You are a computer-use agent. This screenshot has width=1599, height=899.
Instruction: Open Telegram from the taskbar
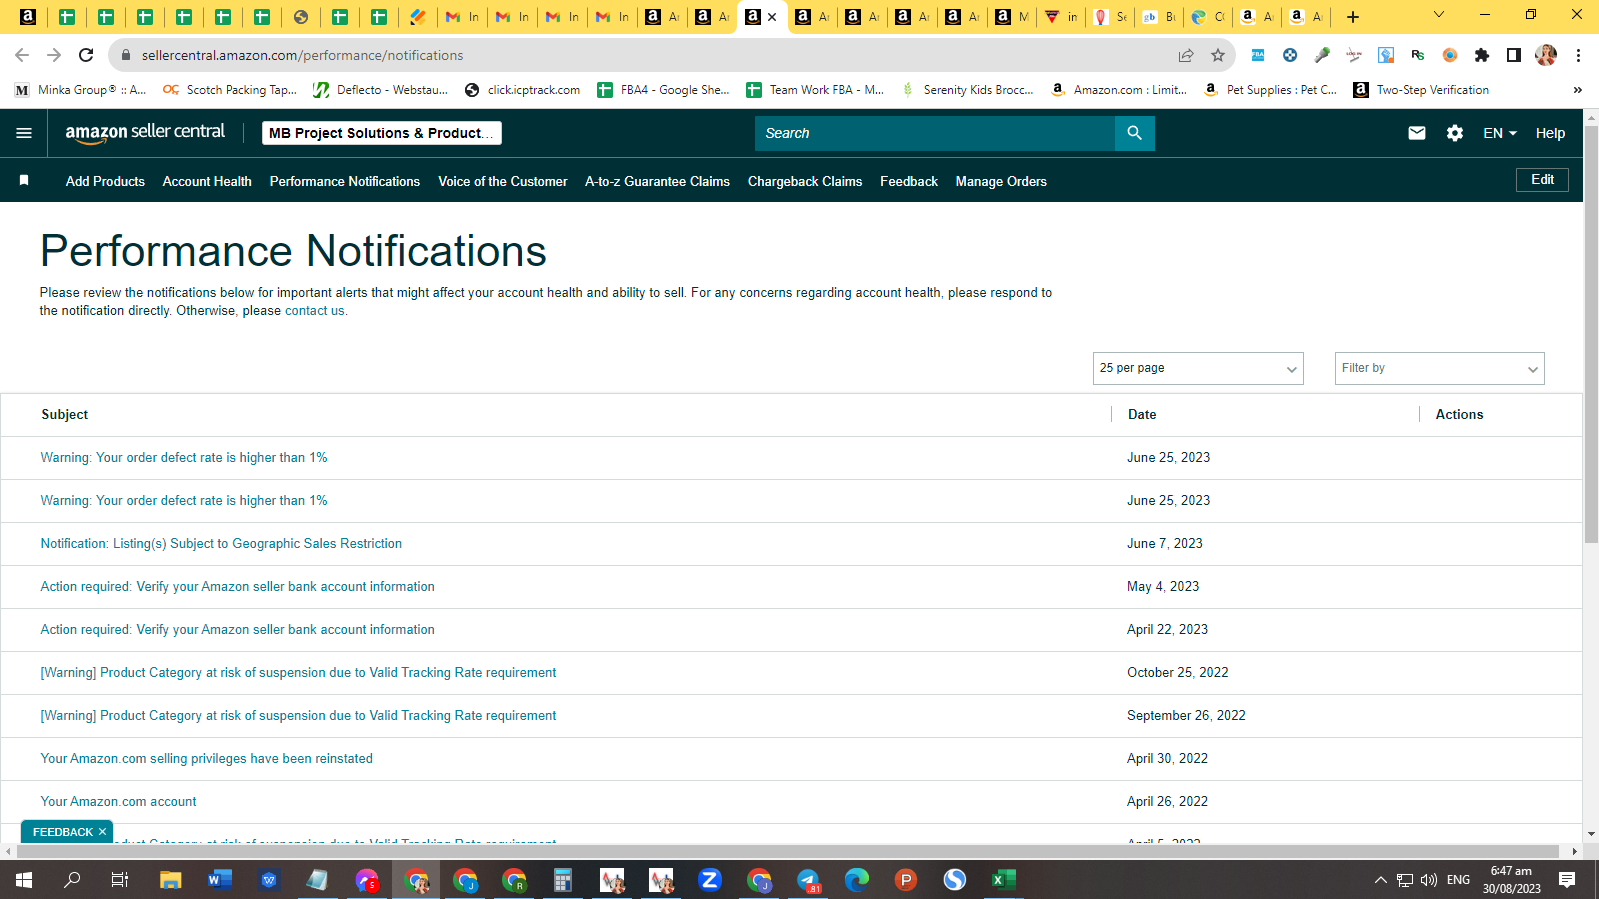[808, 880]
